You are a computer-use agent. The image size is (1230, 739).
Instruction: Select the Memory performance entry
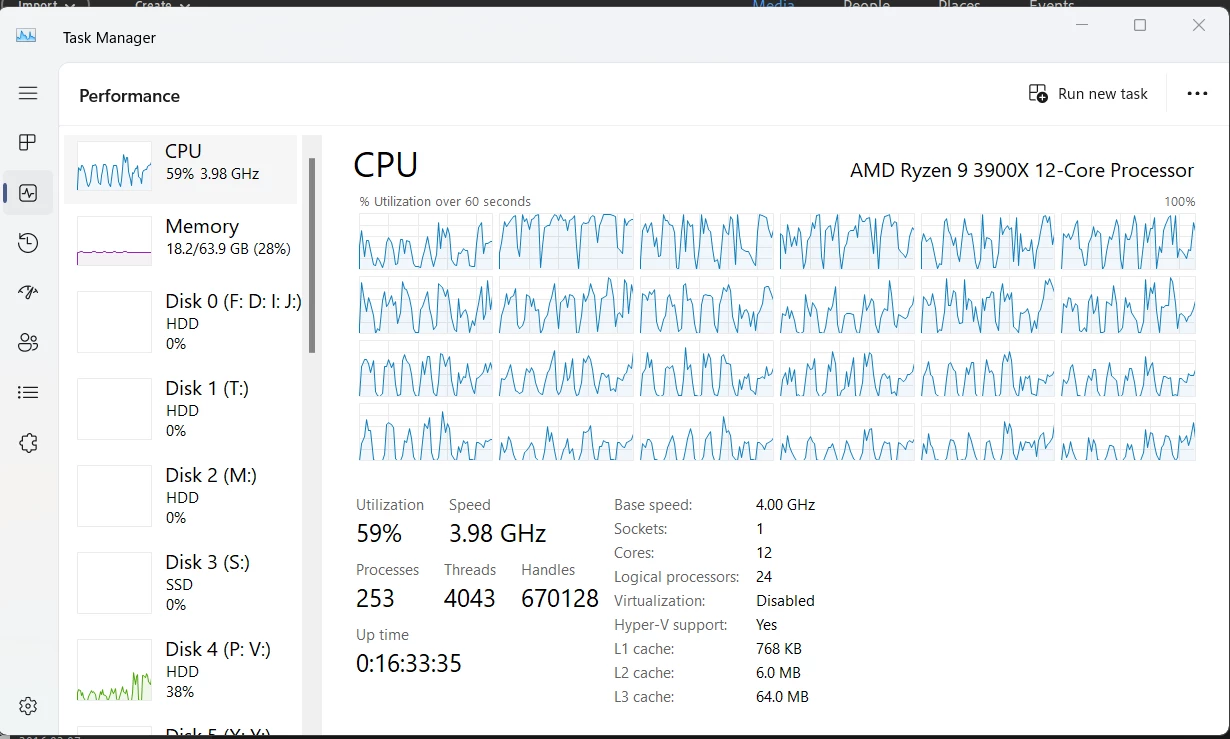coord(180,240)
